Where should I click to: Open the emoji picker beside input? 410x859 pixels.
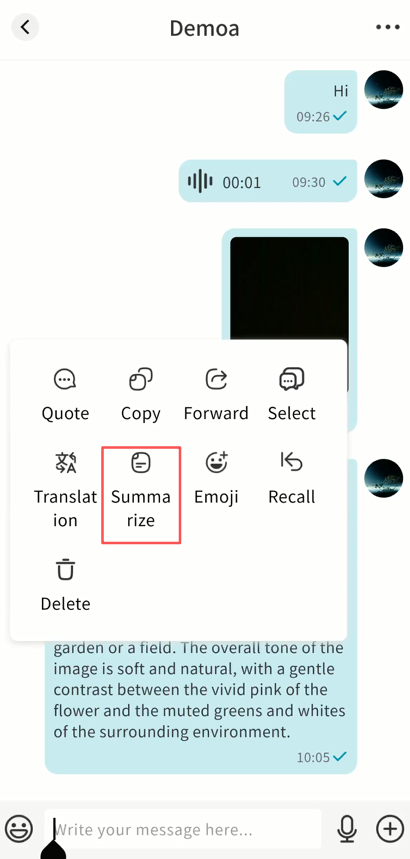pos(19,829)
